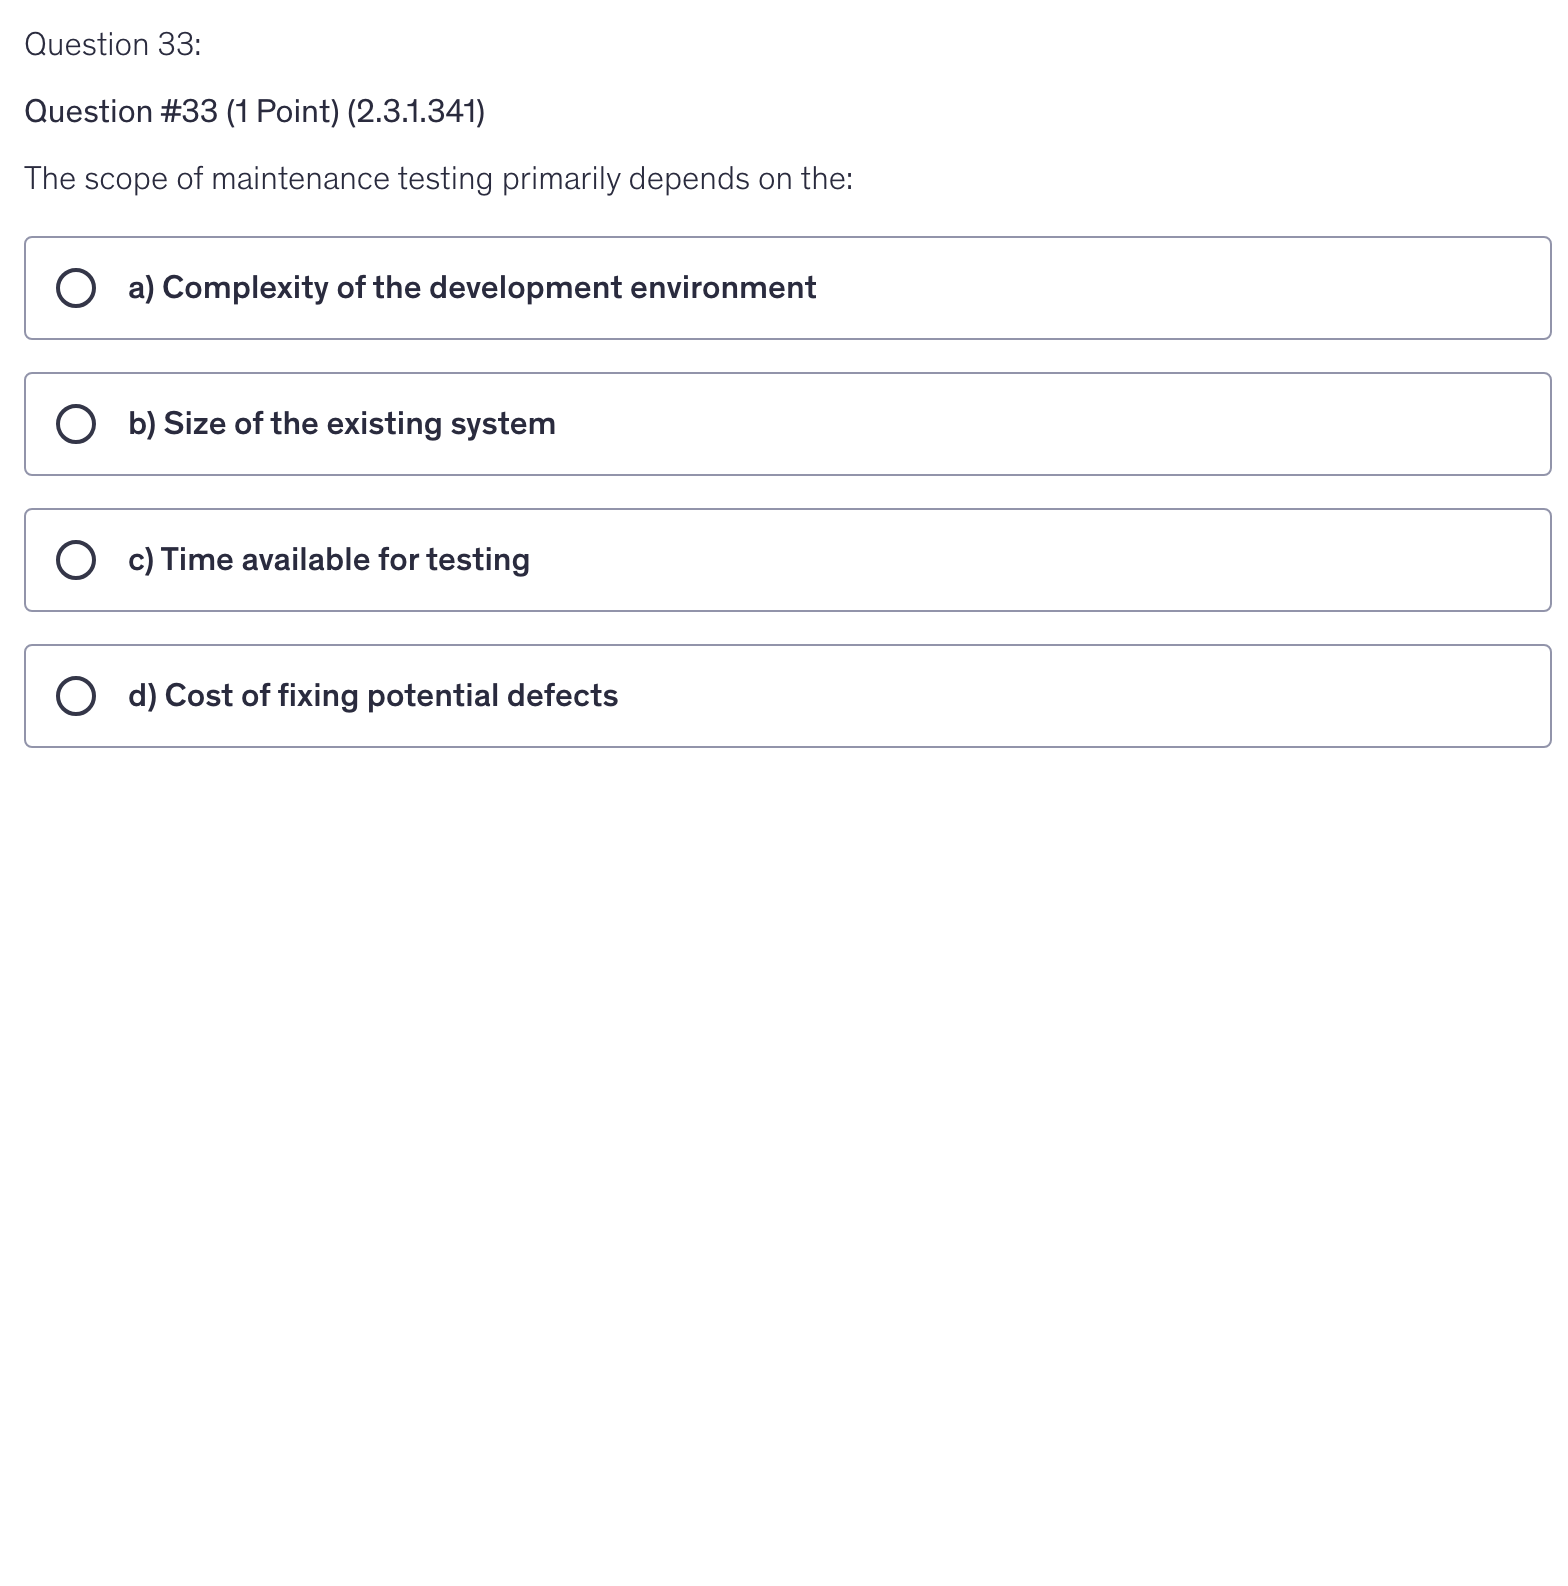Mark radio button for option c
Viewport: 1568px width, 1586px height.
(x=76, y=560)
